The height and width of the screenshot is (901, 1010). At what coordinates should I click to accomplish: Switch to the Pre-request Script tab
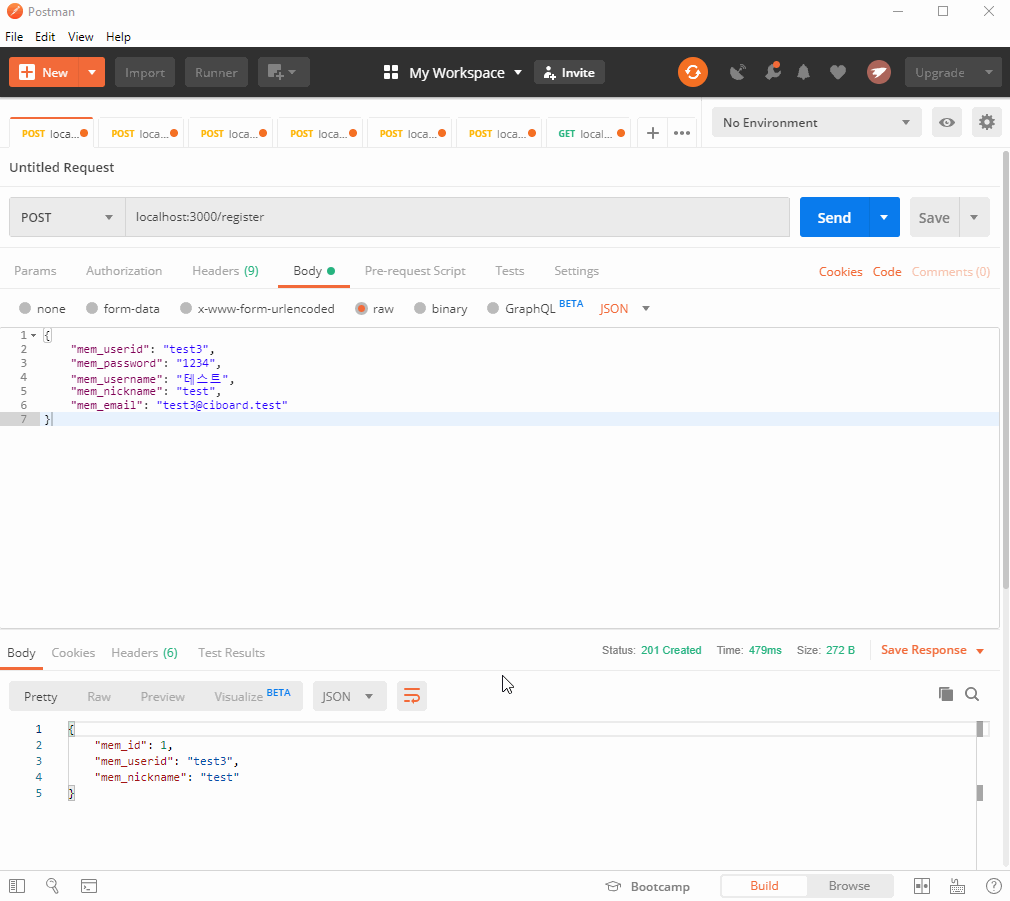click(x=415, y=271)
